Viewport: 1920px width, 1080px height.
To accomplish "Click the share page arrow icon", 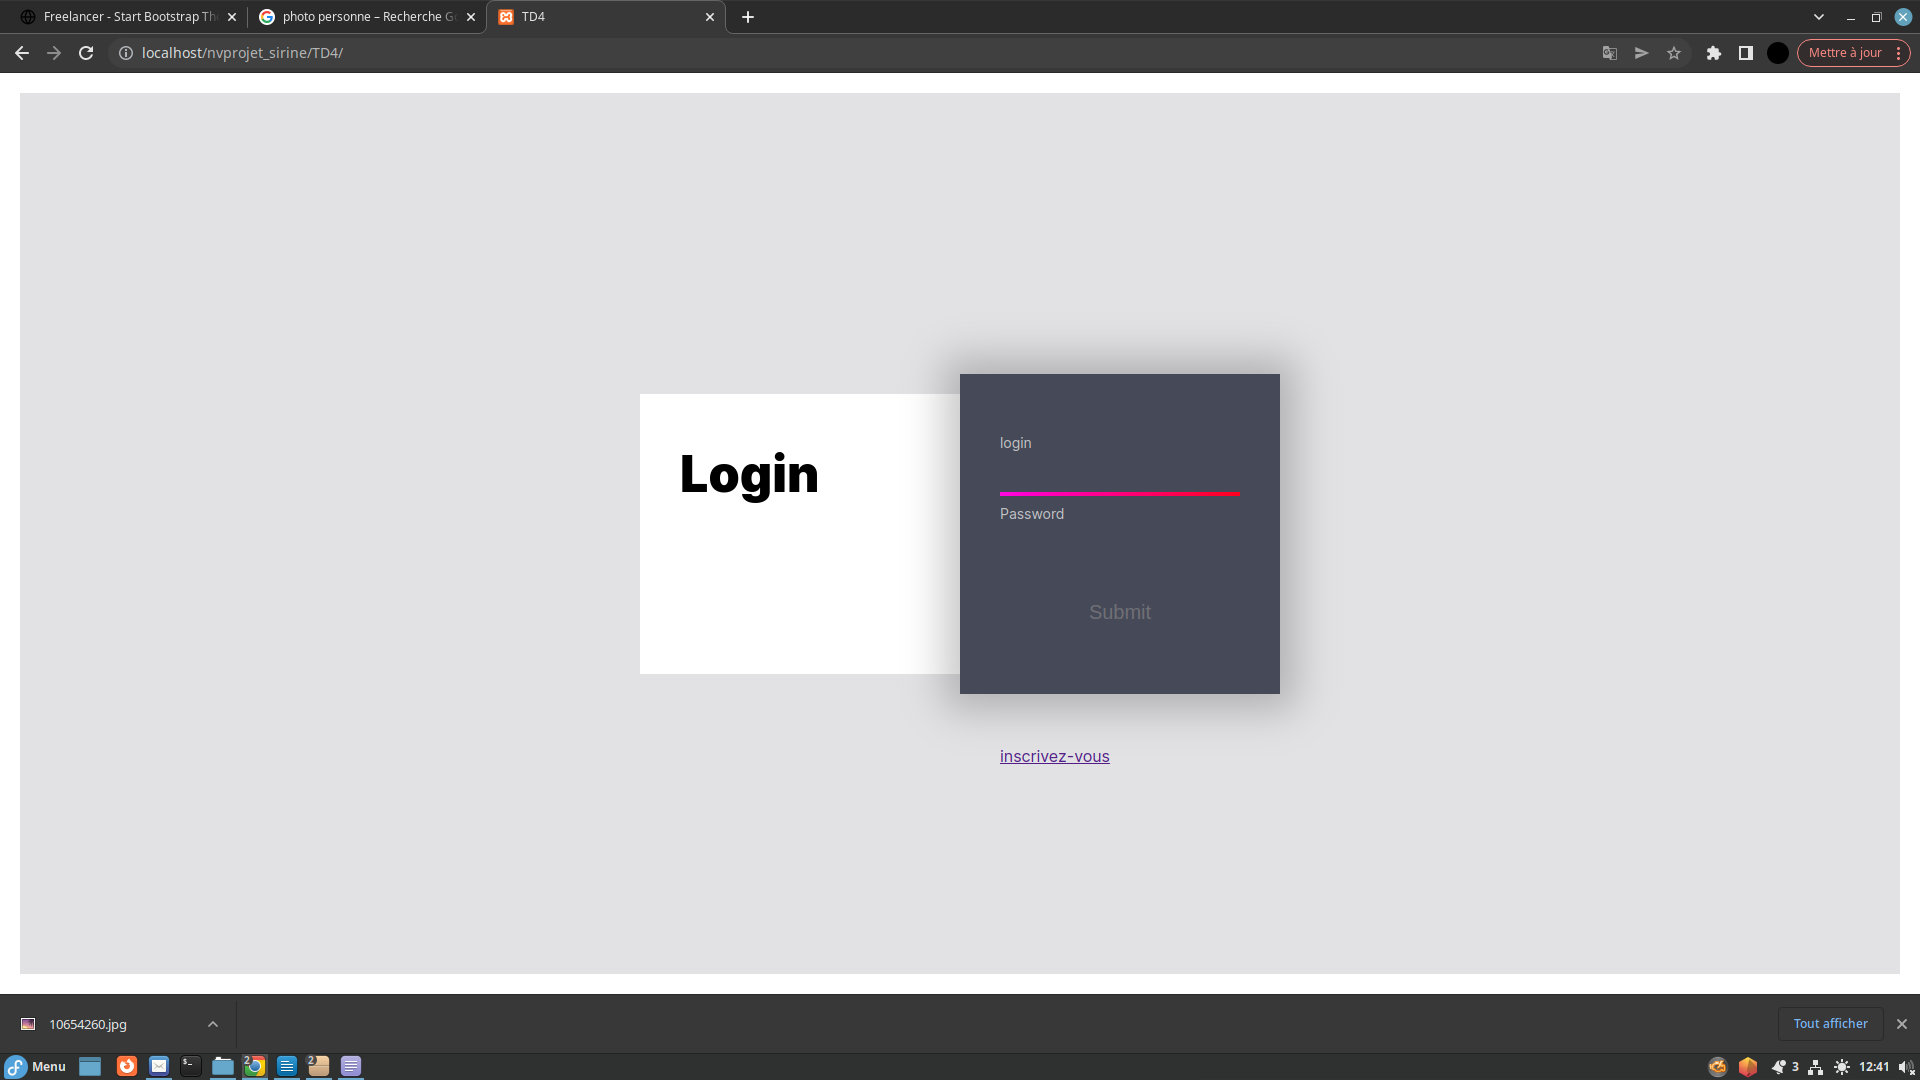I will pos(1642,53).
